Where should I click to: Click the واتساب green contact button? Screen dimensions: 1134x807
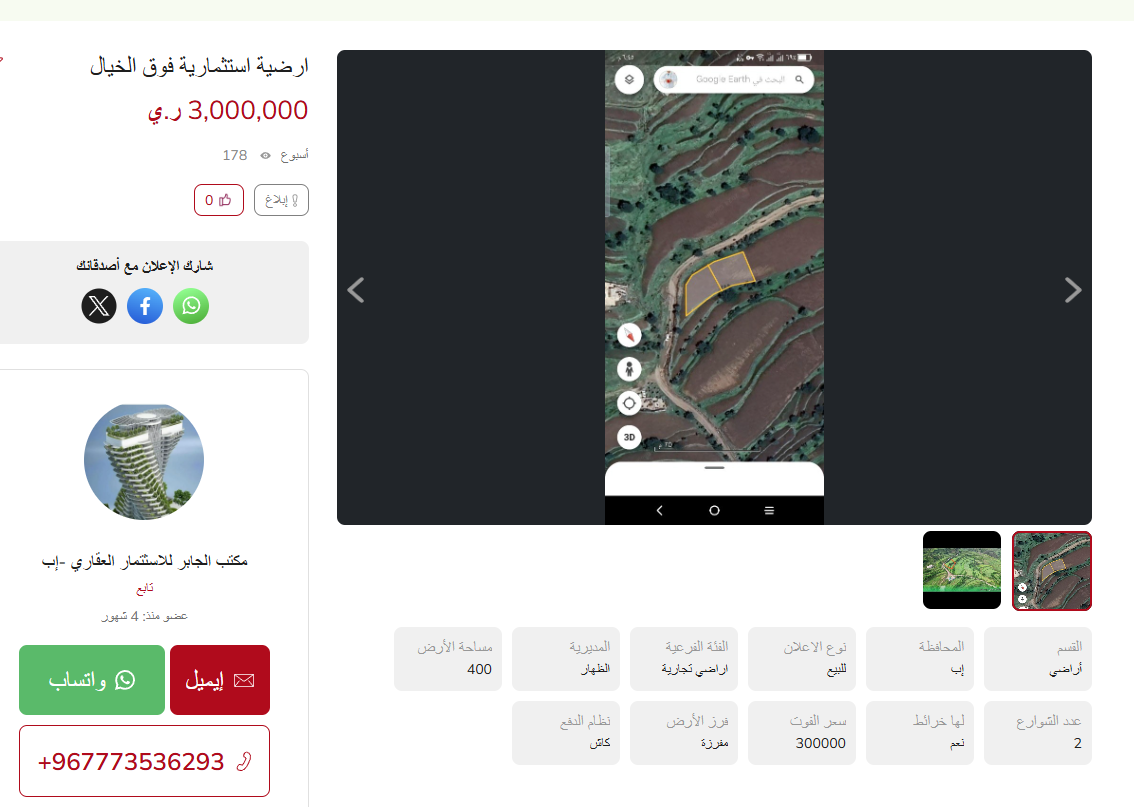point(92,680)
